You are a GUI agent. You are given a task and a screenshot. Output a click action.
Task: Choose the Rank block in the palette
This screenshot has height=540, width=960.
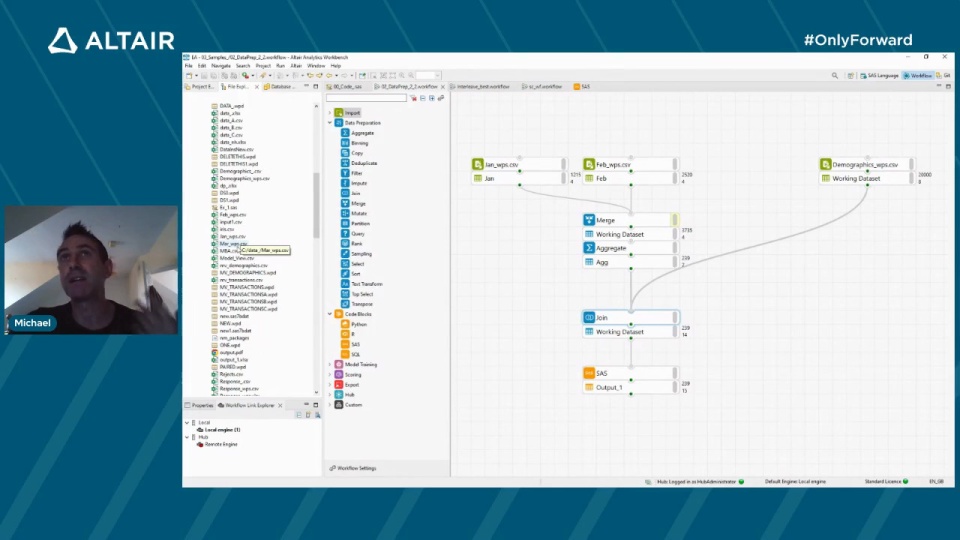pyautogui.click(x=352, y=244)
